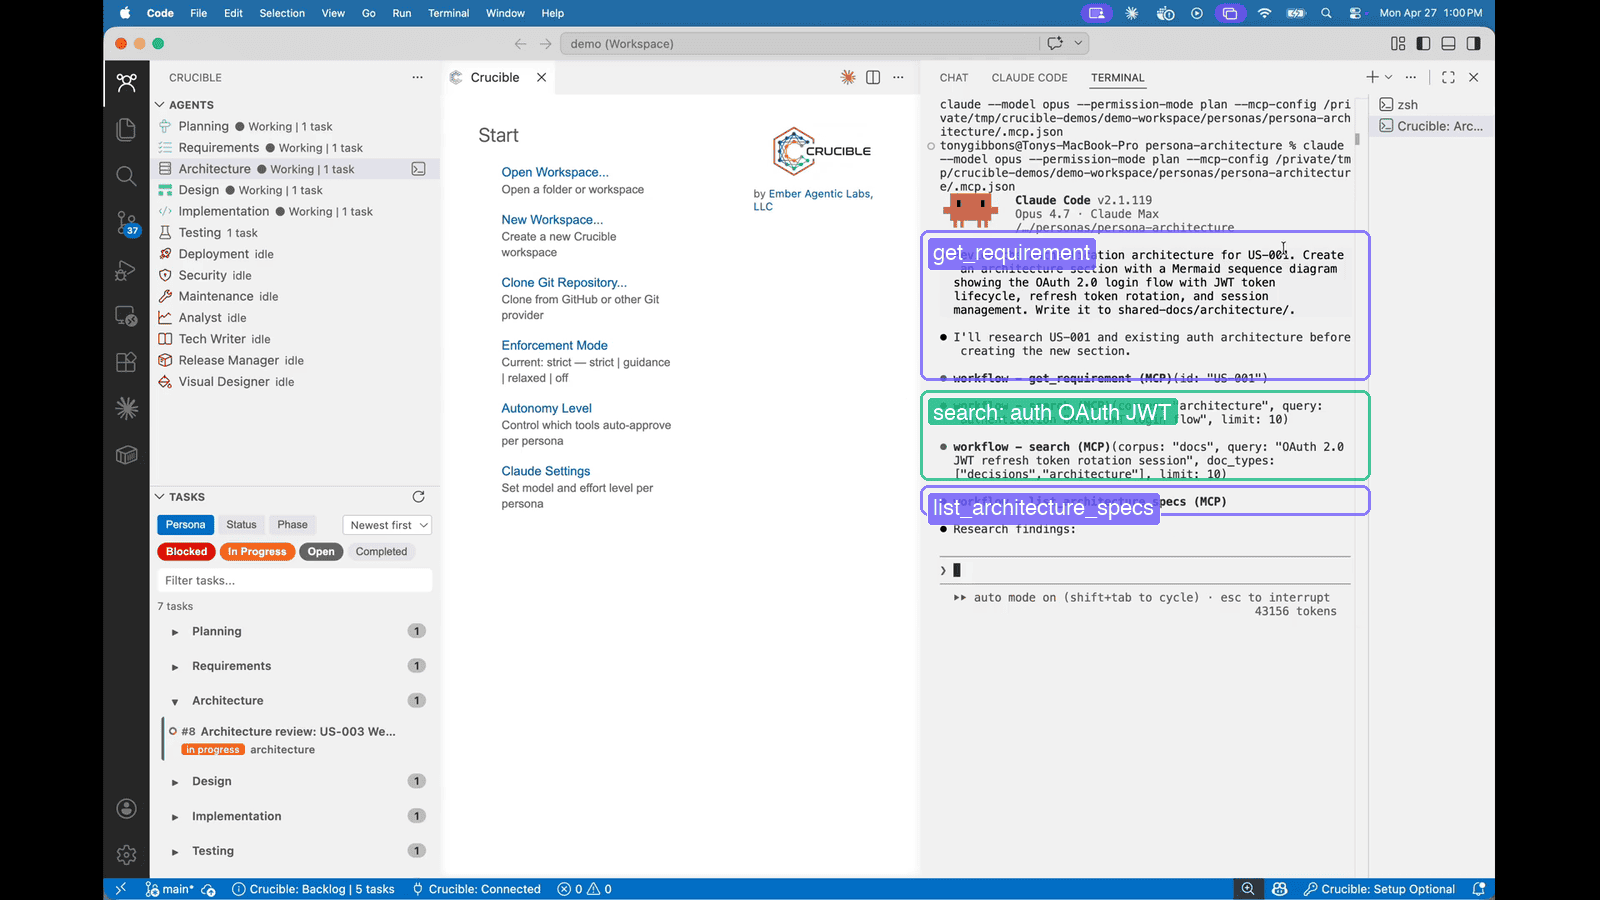Customize the layout from the title bar

click(x=1398, y=44)
